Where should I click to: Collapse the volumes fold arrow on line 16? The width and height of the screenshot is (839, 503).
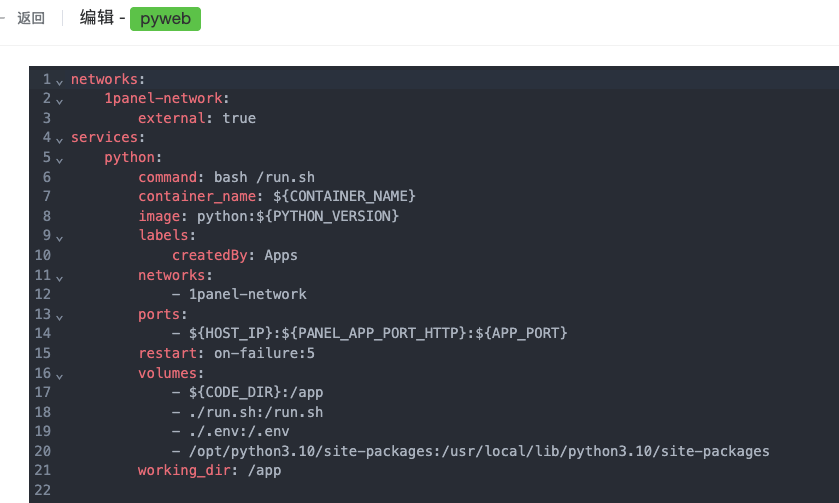tap(59, 376)
